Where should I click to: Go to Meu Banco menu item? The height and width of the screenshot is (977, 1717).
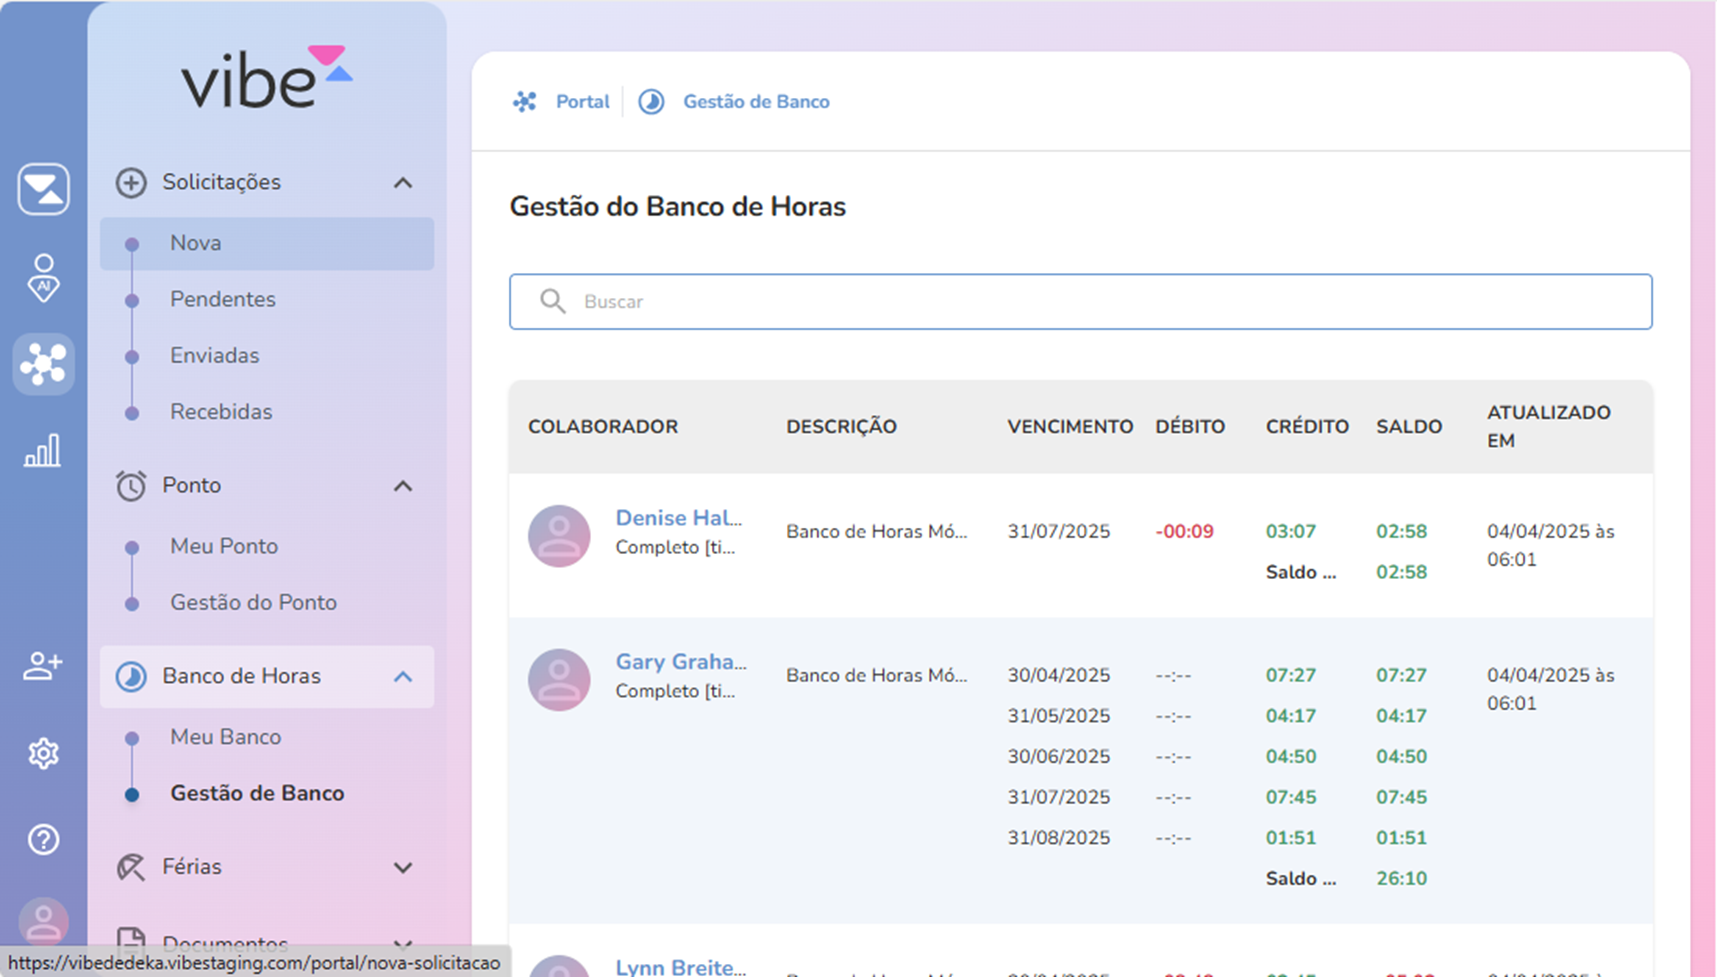click(225, 737)
